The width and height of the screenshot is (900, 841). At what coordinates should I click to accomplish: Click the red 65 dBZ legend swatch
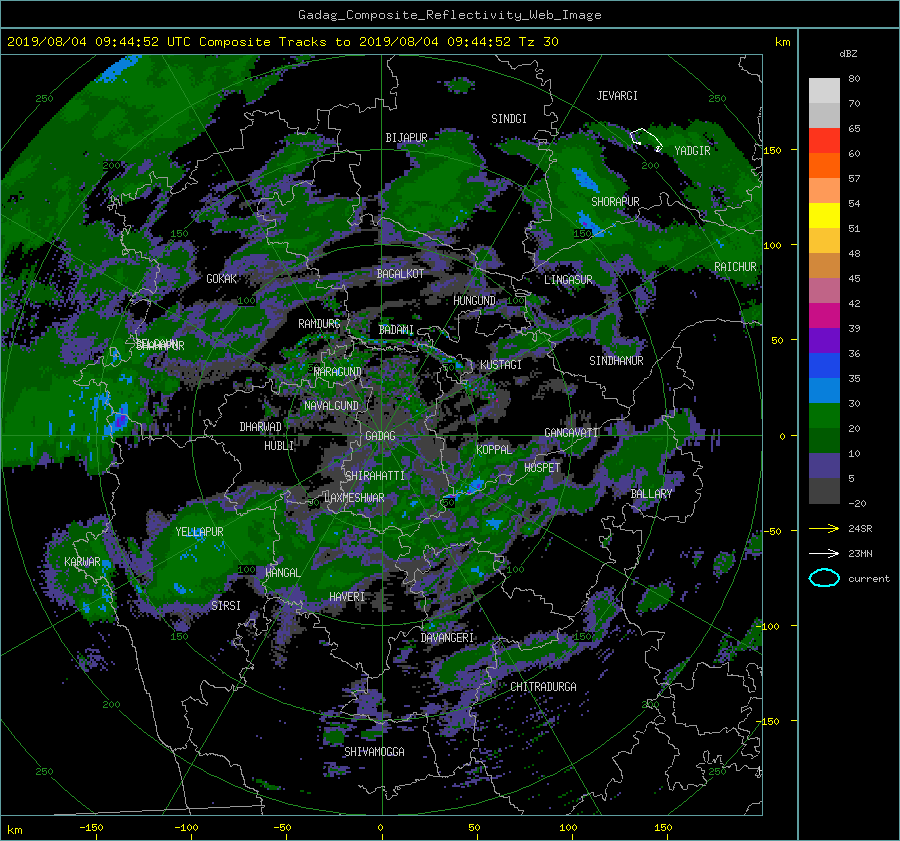pyautogui.click(x=824, y=141)
